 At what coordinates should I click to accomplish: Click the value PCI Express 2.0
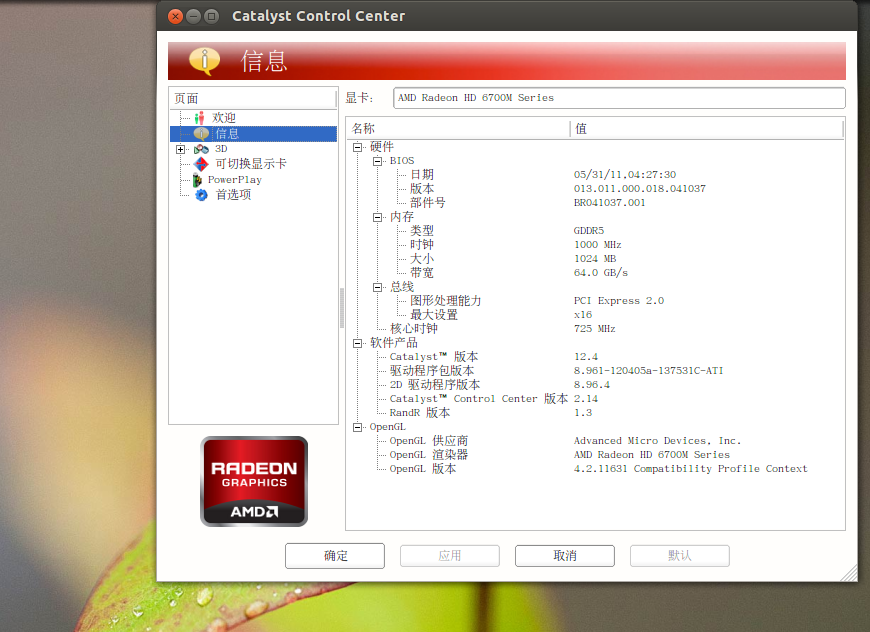(x=619, y=301)
